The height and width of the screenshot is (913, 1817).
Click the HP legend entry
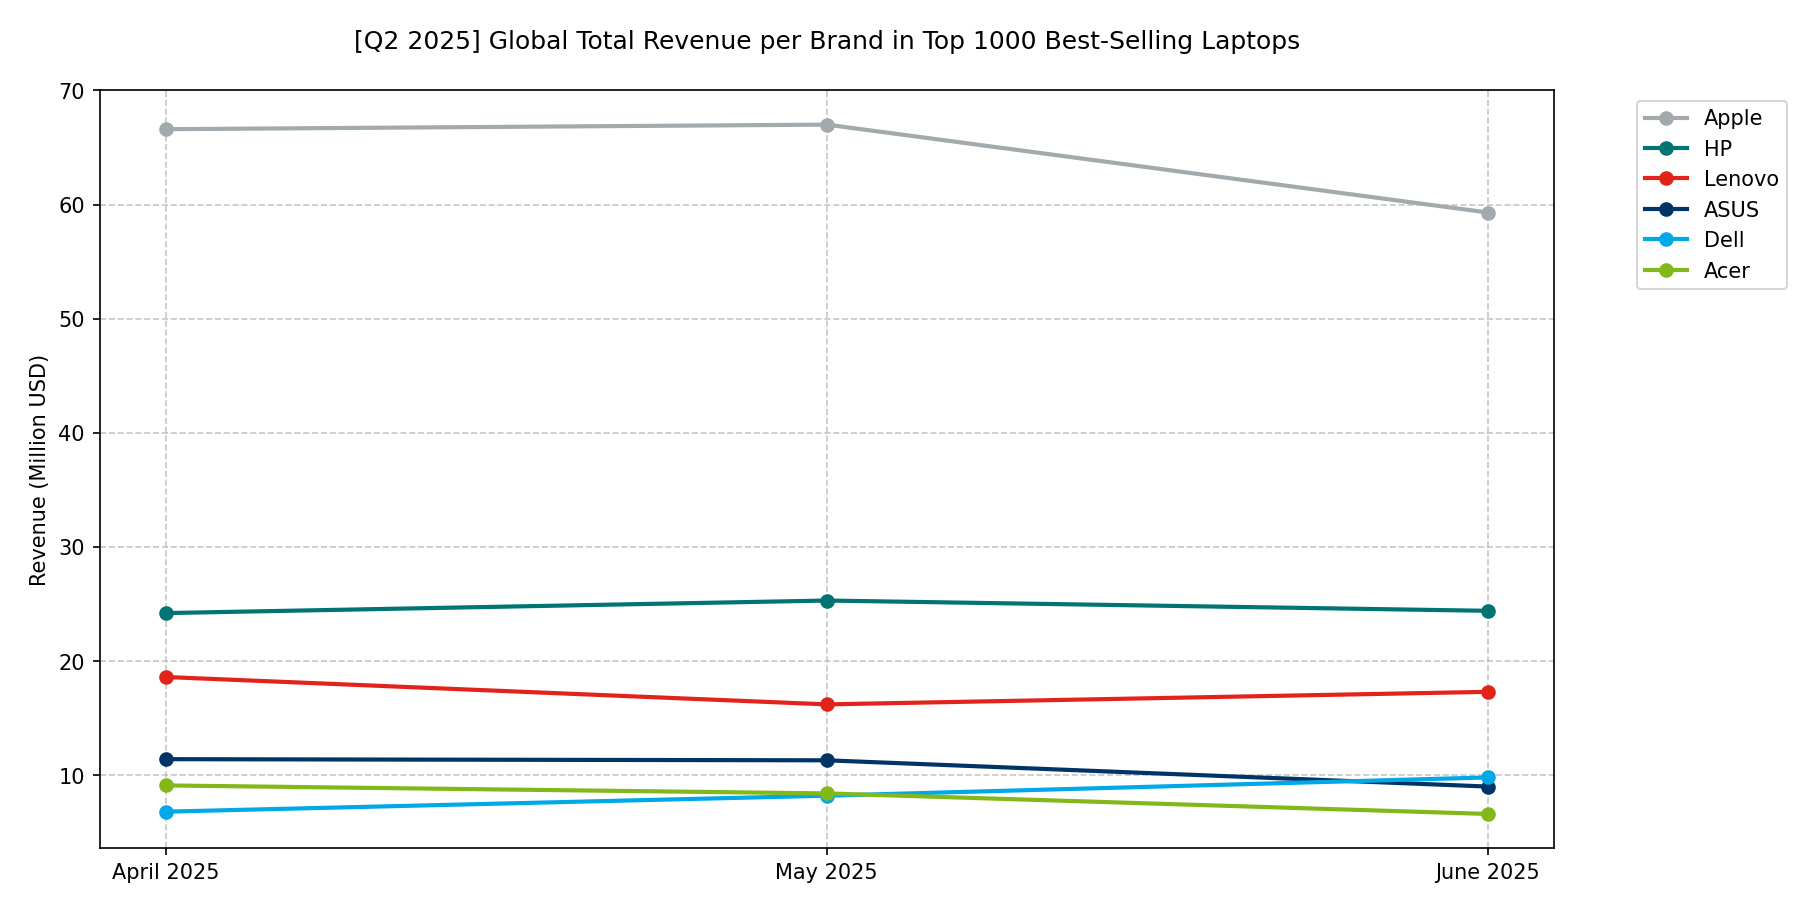(x=1688, y=149)
